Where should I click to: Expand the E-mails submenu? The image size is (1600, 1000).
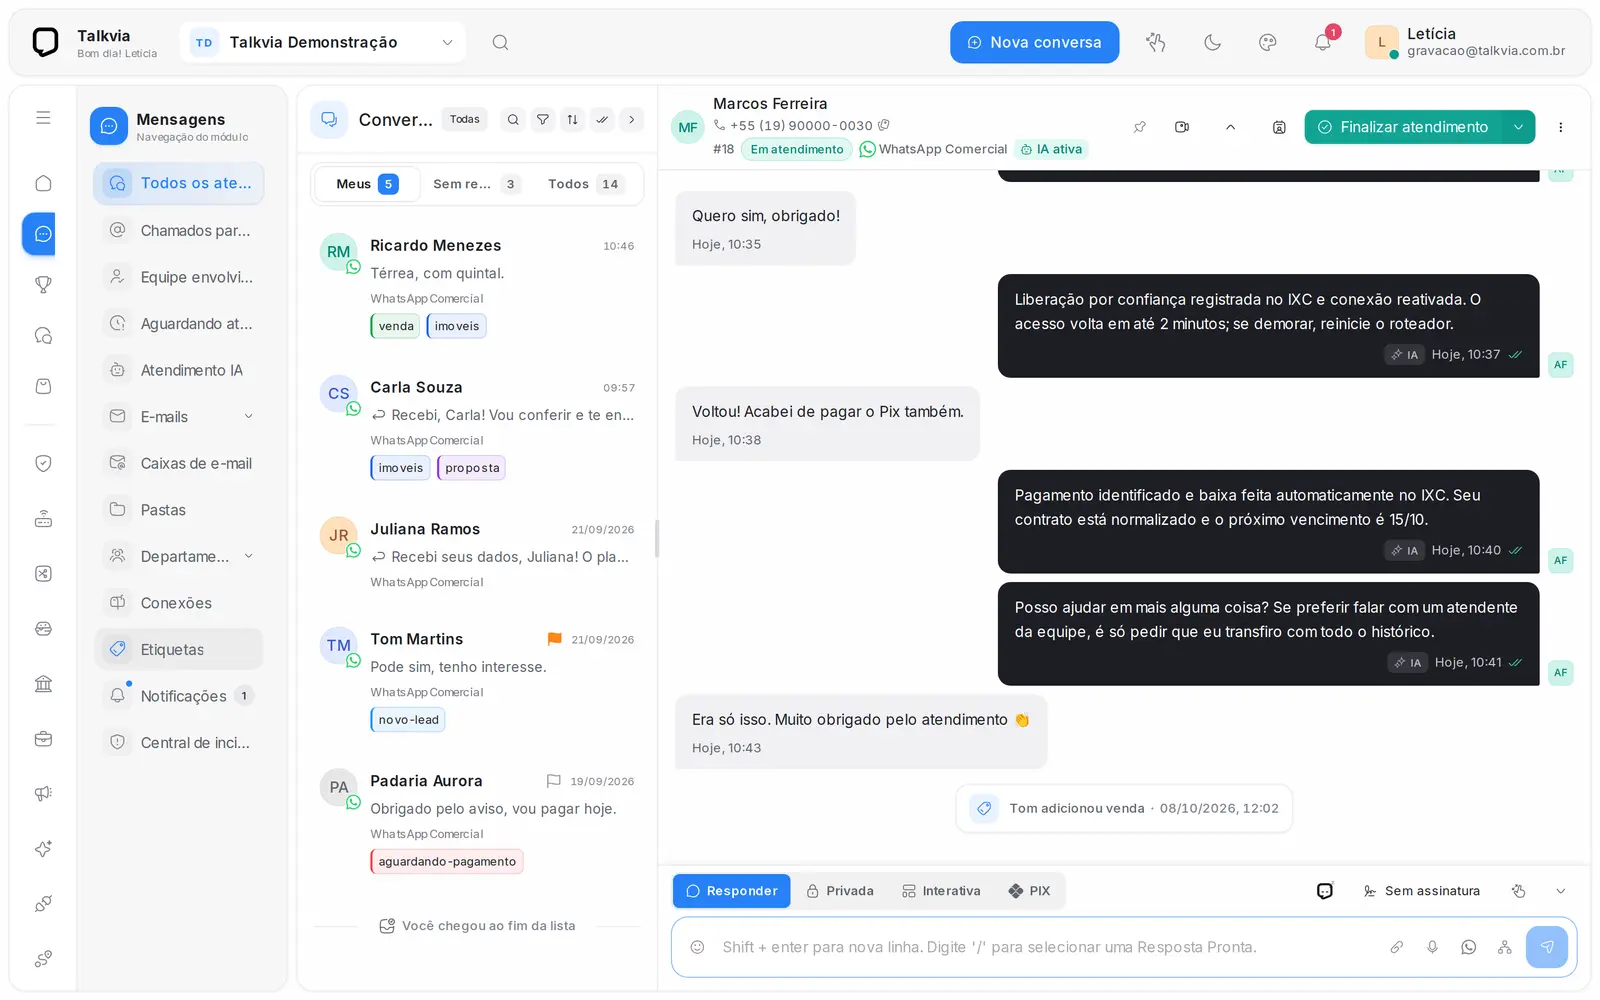249,417
